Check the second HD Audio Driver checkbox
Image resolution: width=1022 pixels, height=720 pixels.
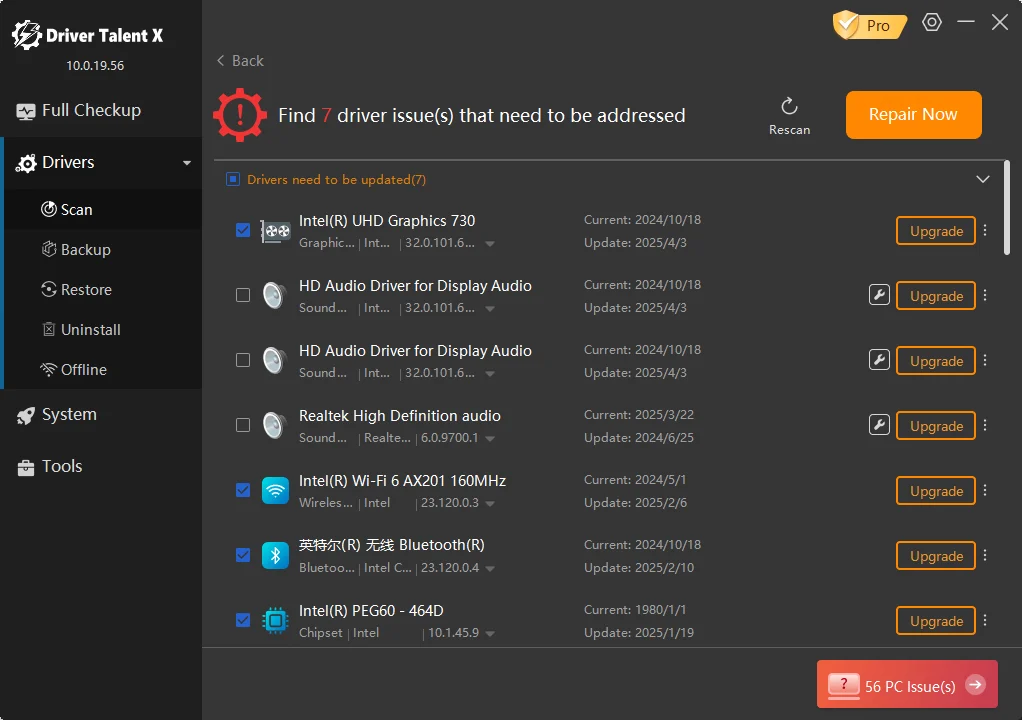[243, 360]
